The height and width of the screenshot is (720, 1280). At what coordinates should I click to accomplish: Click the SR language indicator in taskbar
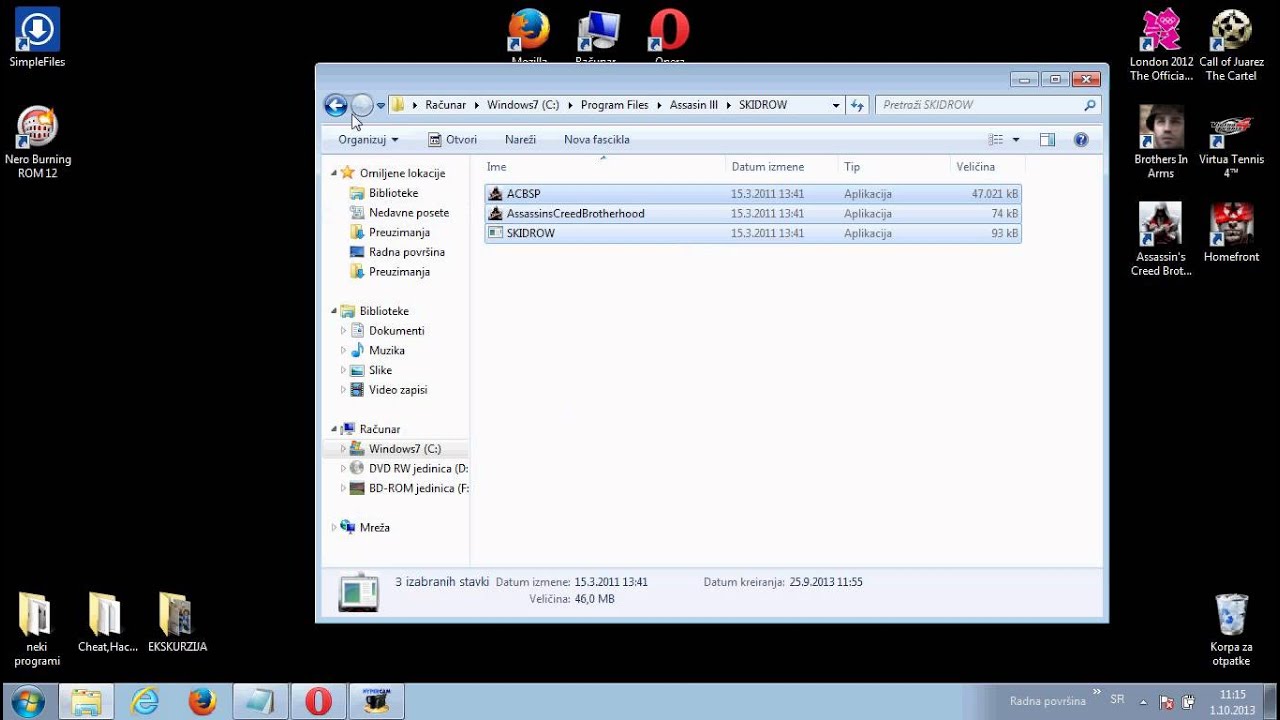[x=1117, y=700]
